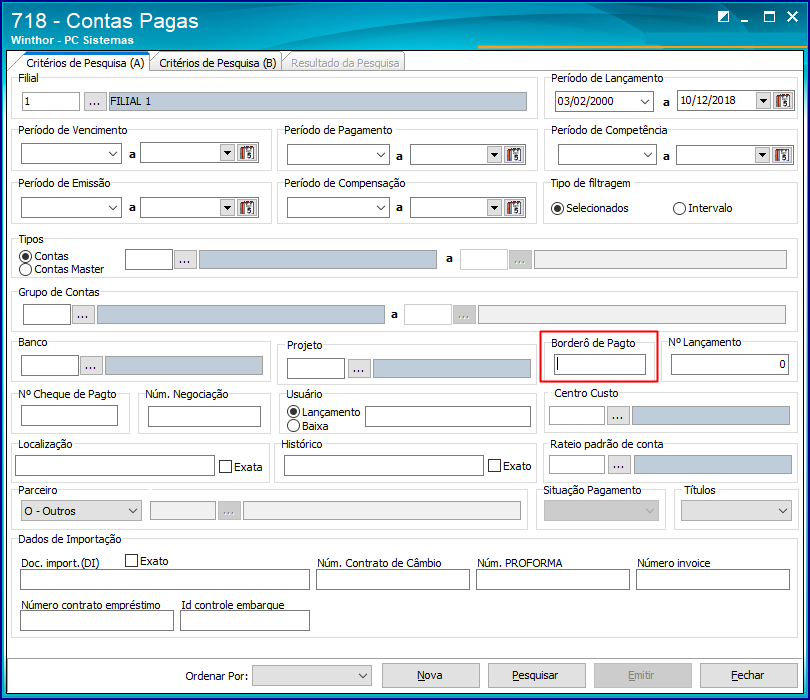This screenshot has width=810, height=700.
Task: Click the Filial lookup ellipsis button
Action: coord(94,101)
